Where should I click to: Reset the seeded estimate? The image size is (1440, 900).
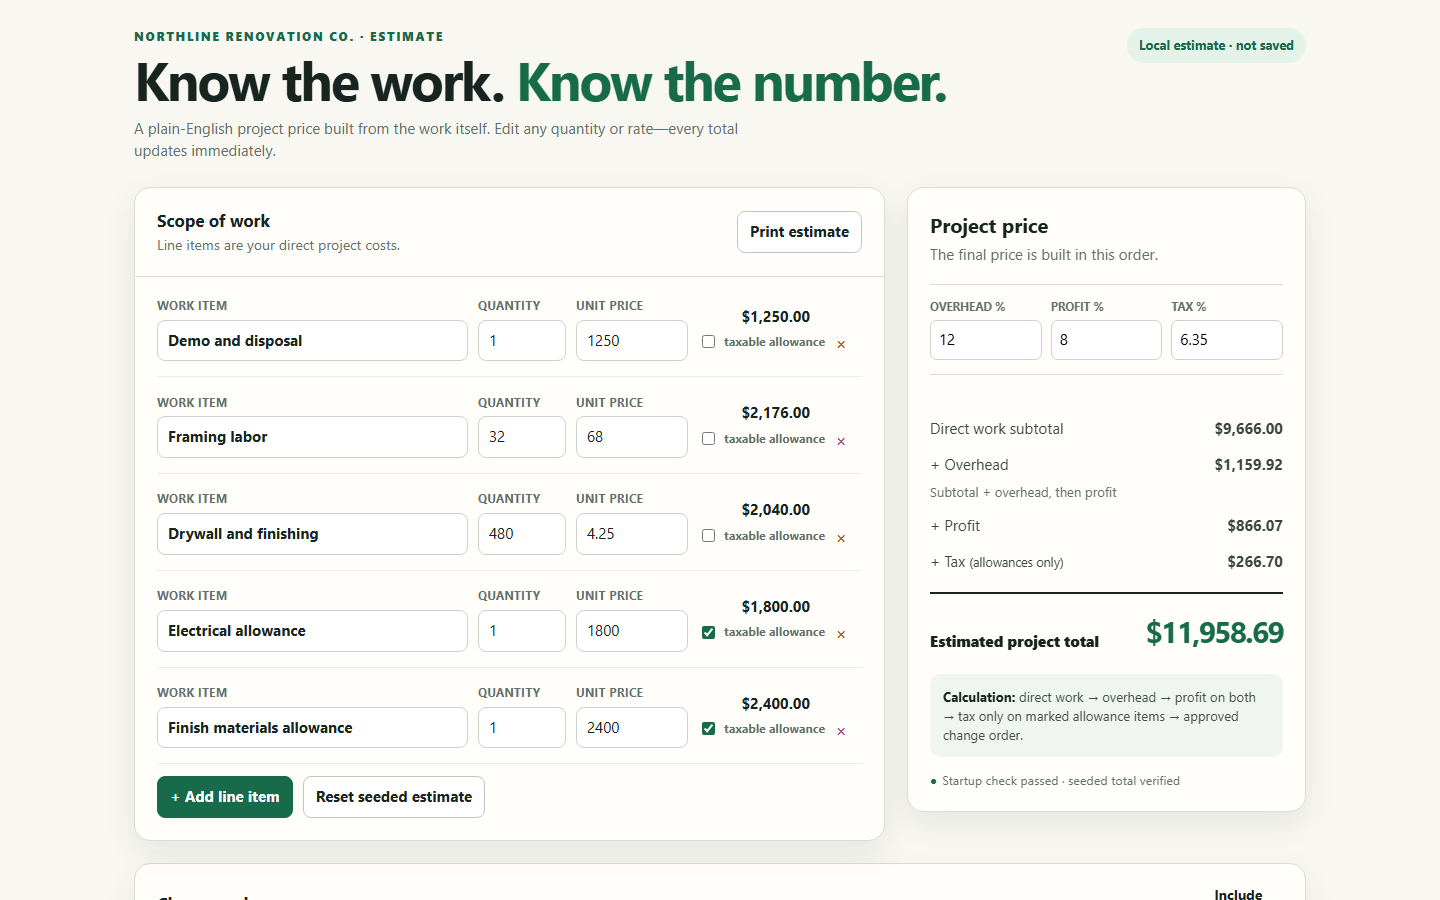coord(394,797)
